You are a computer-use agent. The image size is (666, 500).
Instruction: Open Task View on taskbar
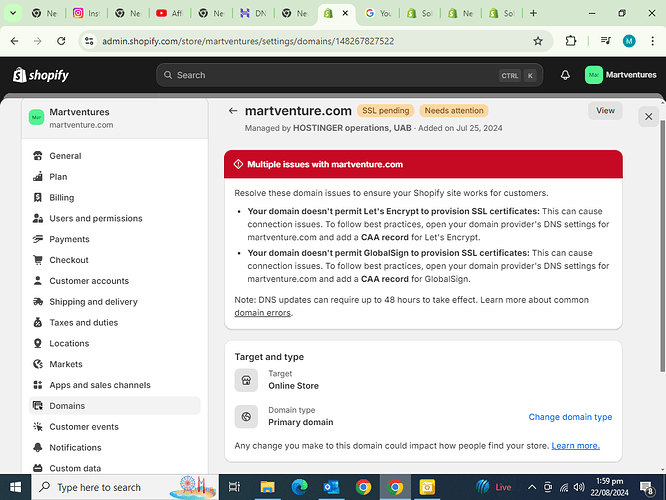234,487
